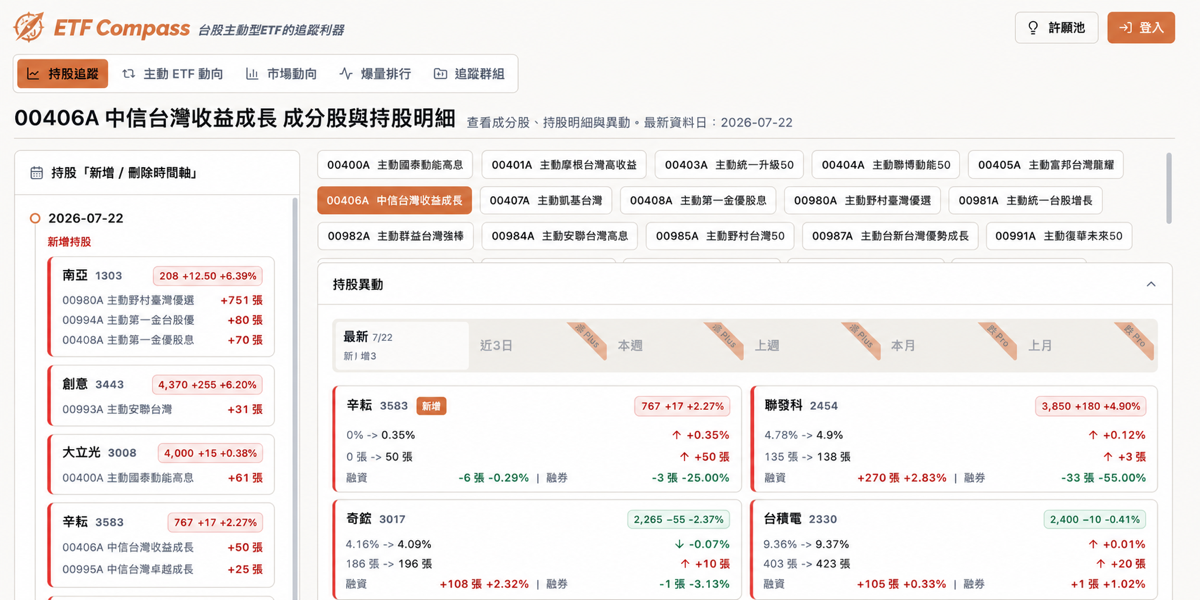This screenshot has height=600, width=1200.
Task: Open the 持股追蹤 tab
Action: coord(62,73)
